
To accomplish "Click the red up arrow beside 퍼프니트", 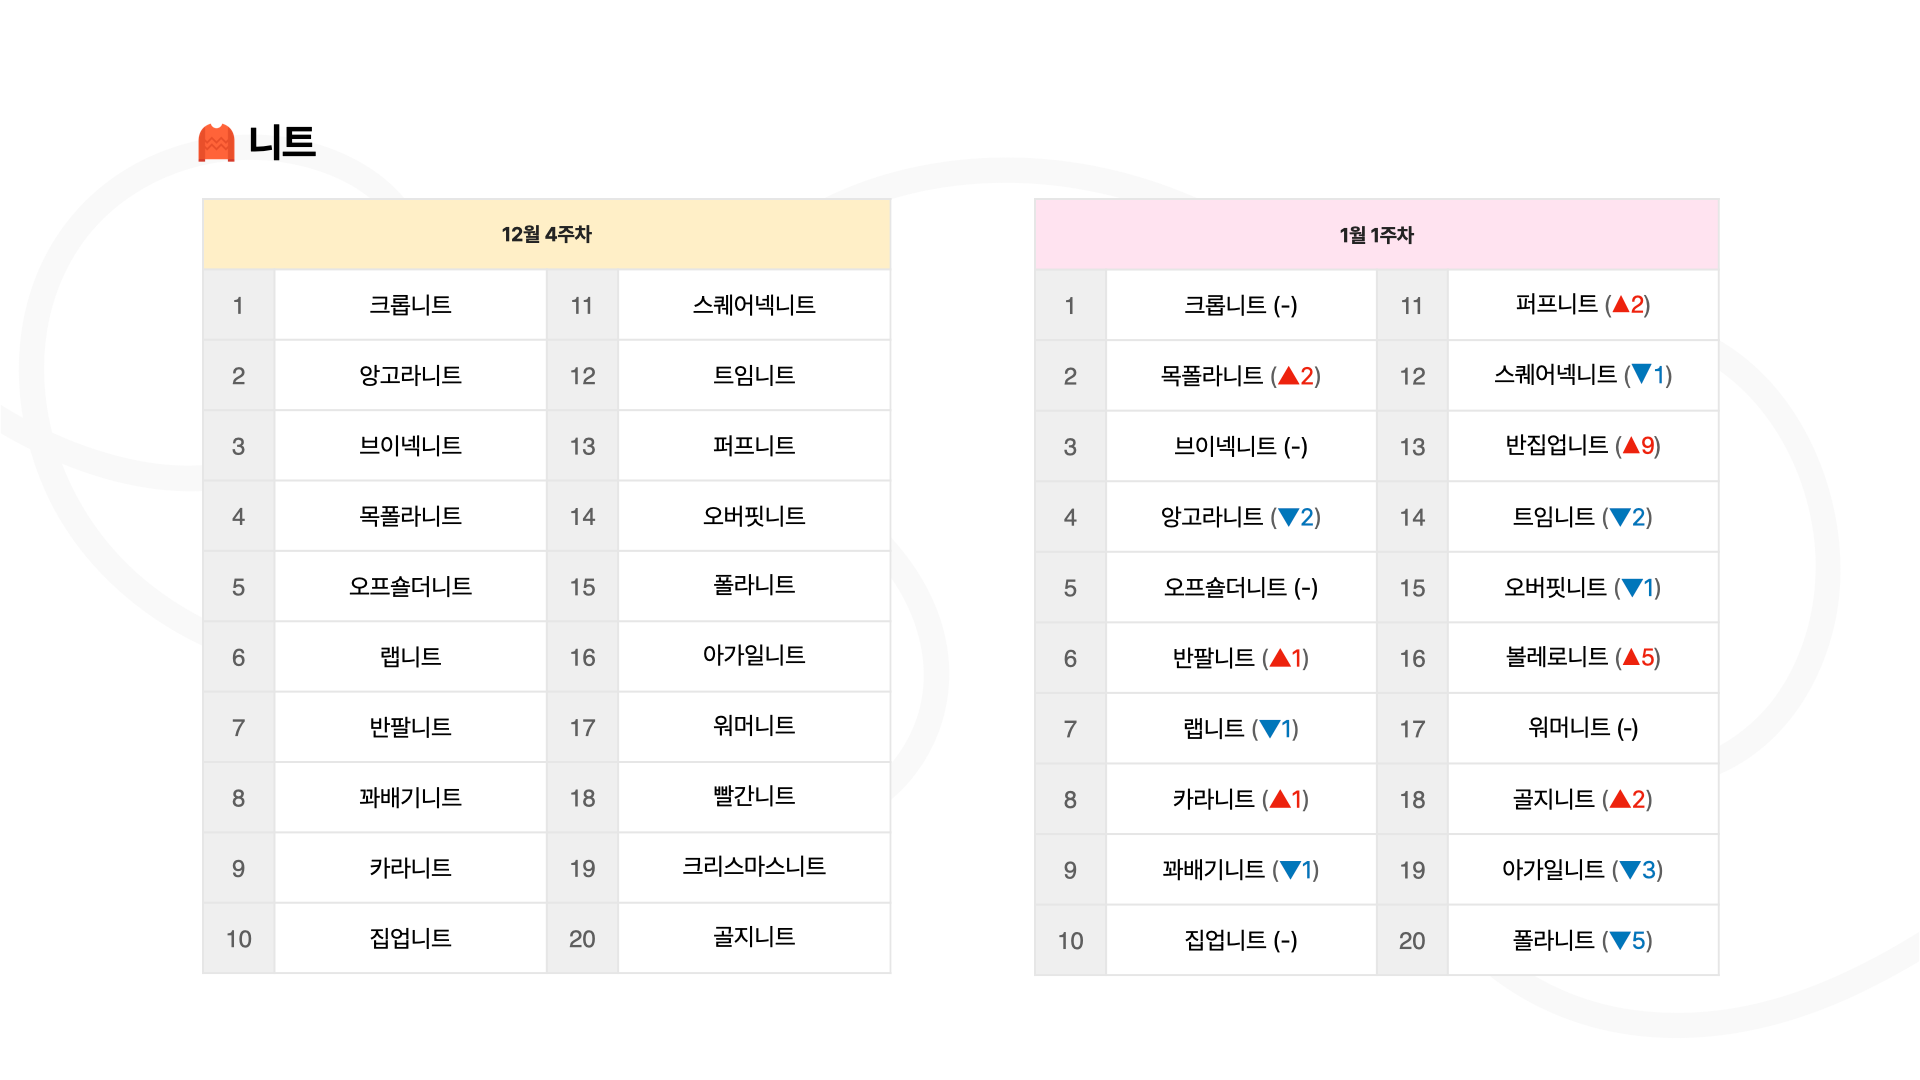I will [1621, 305].
